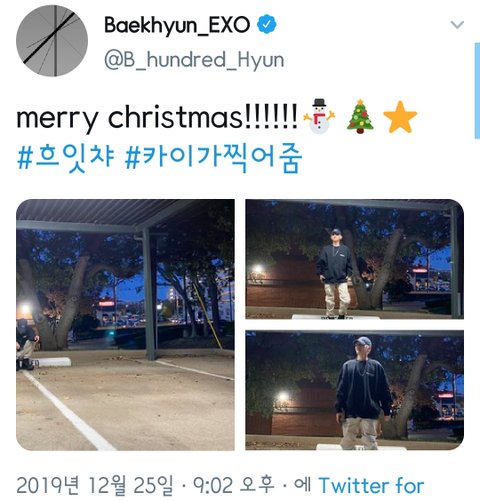Open the #카이가찍어줌 hashtag

point(213,157)
